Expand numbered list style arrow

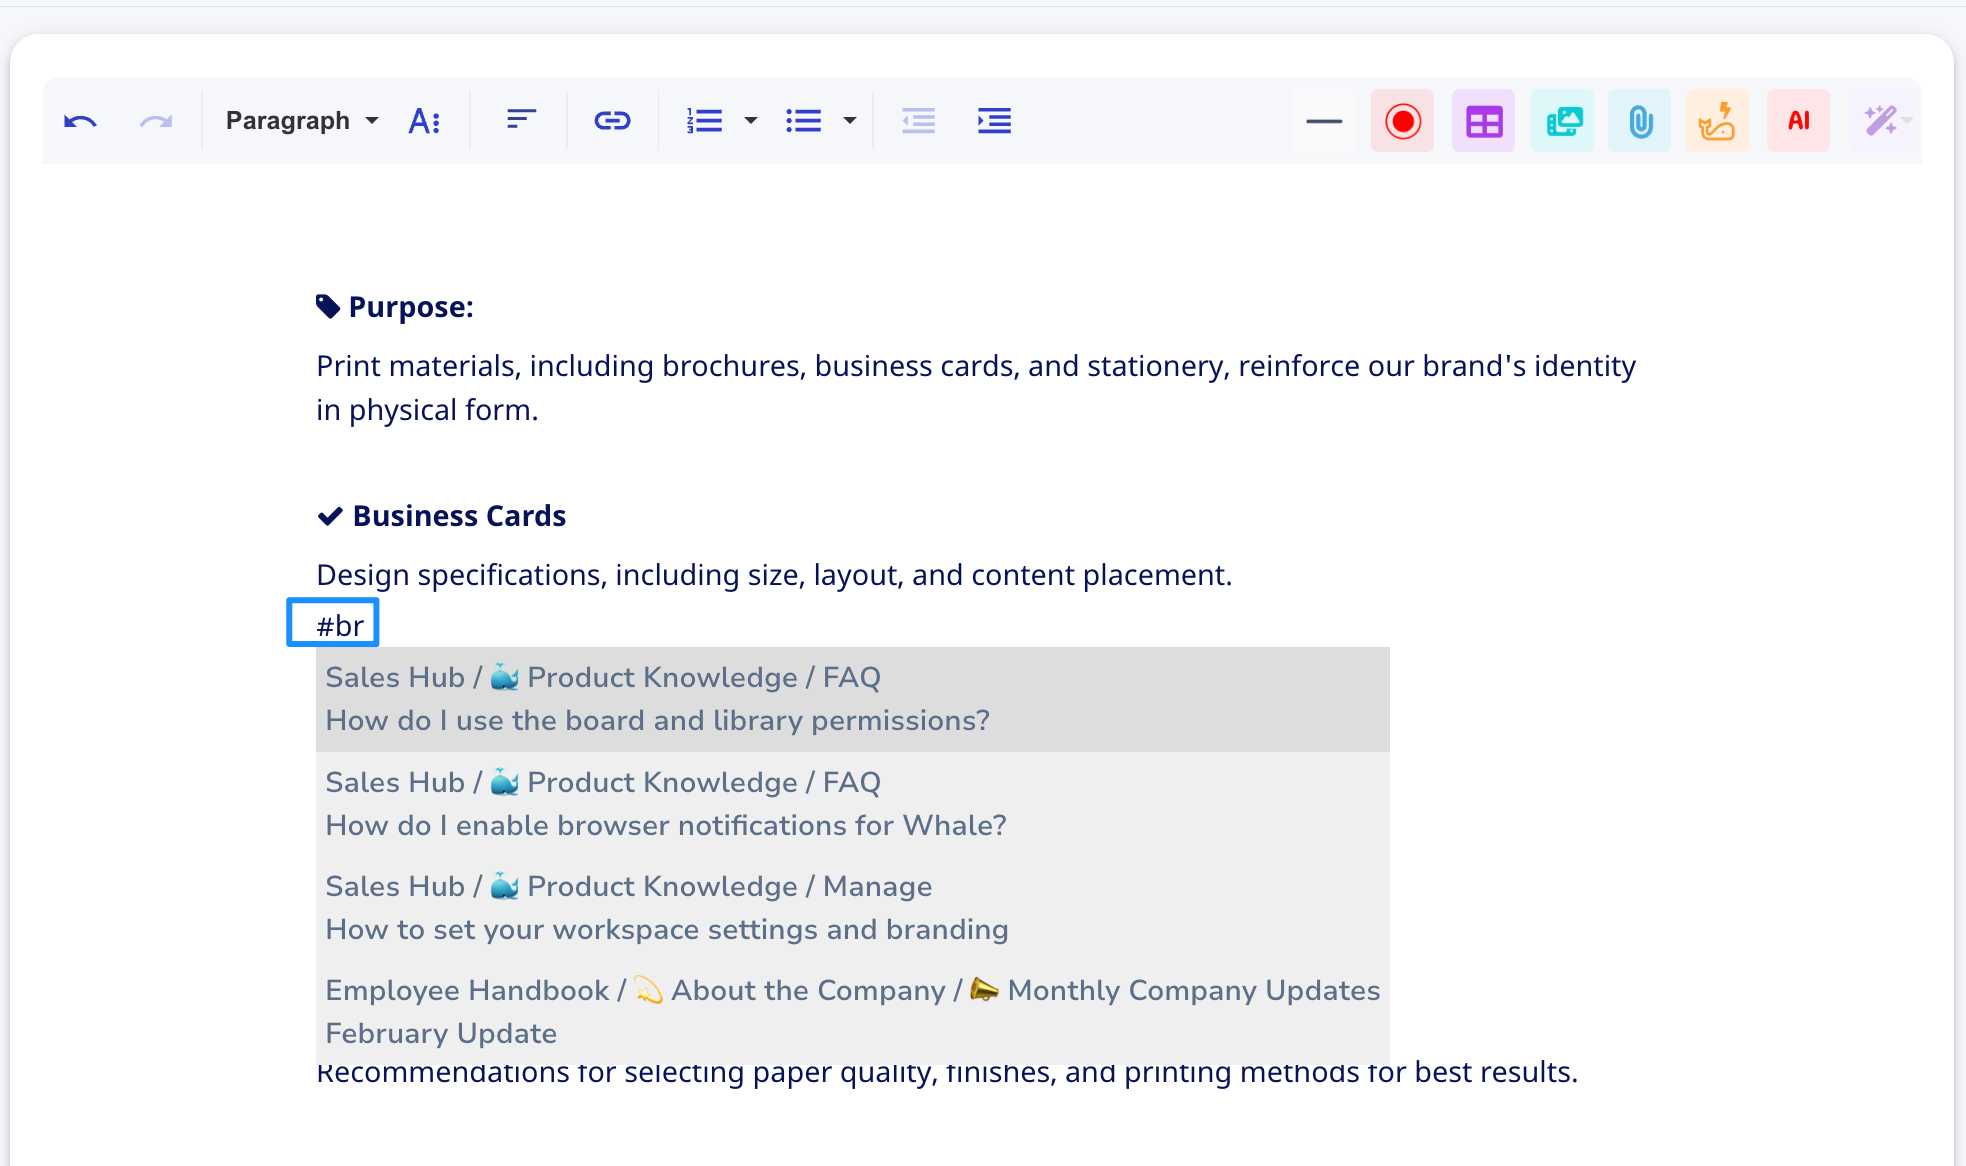pyautogui.click(x=751, y=121)
